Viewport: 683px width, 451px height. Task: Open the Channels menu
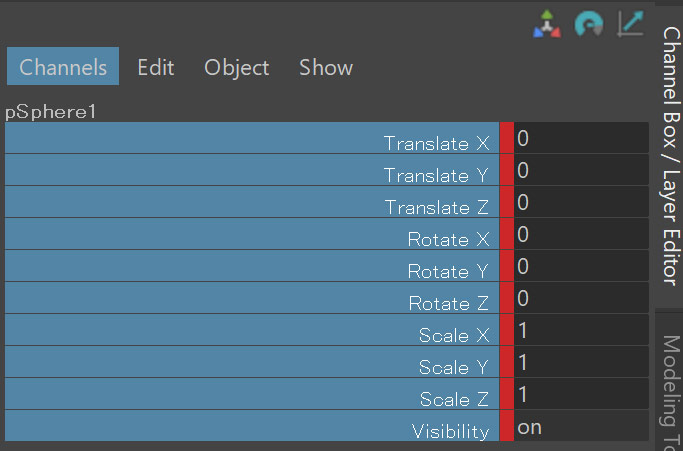[63, 67]
